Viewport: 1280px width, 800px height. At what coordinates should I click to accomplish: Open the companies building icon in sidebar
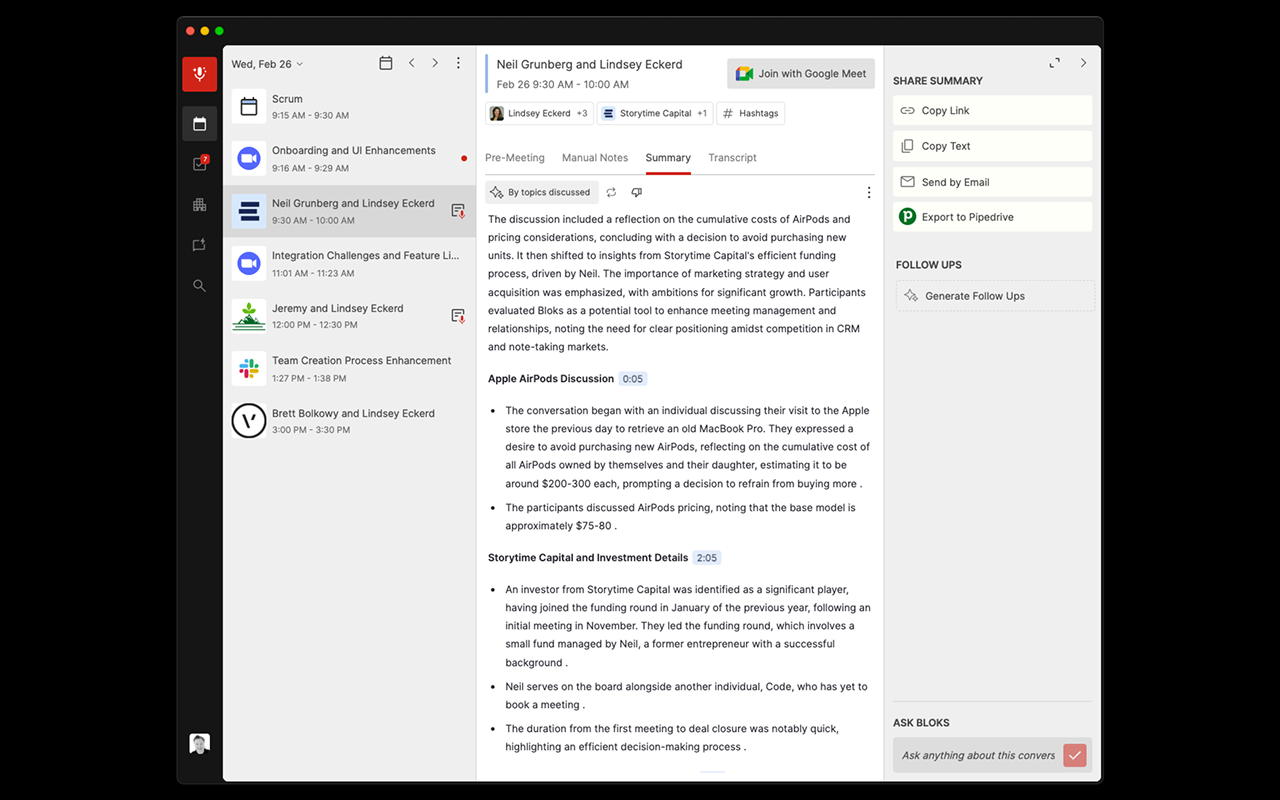pyautogui.click(x=199, y=204)
